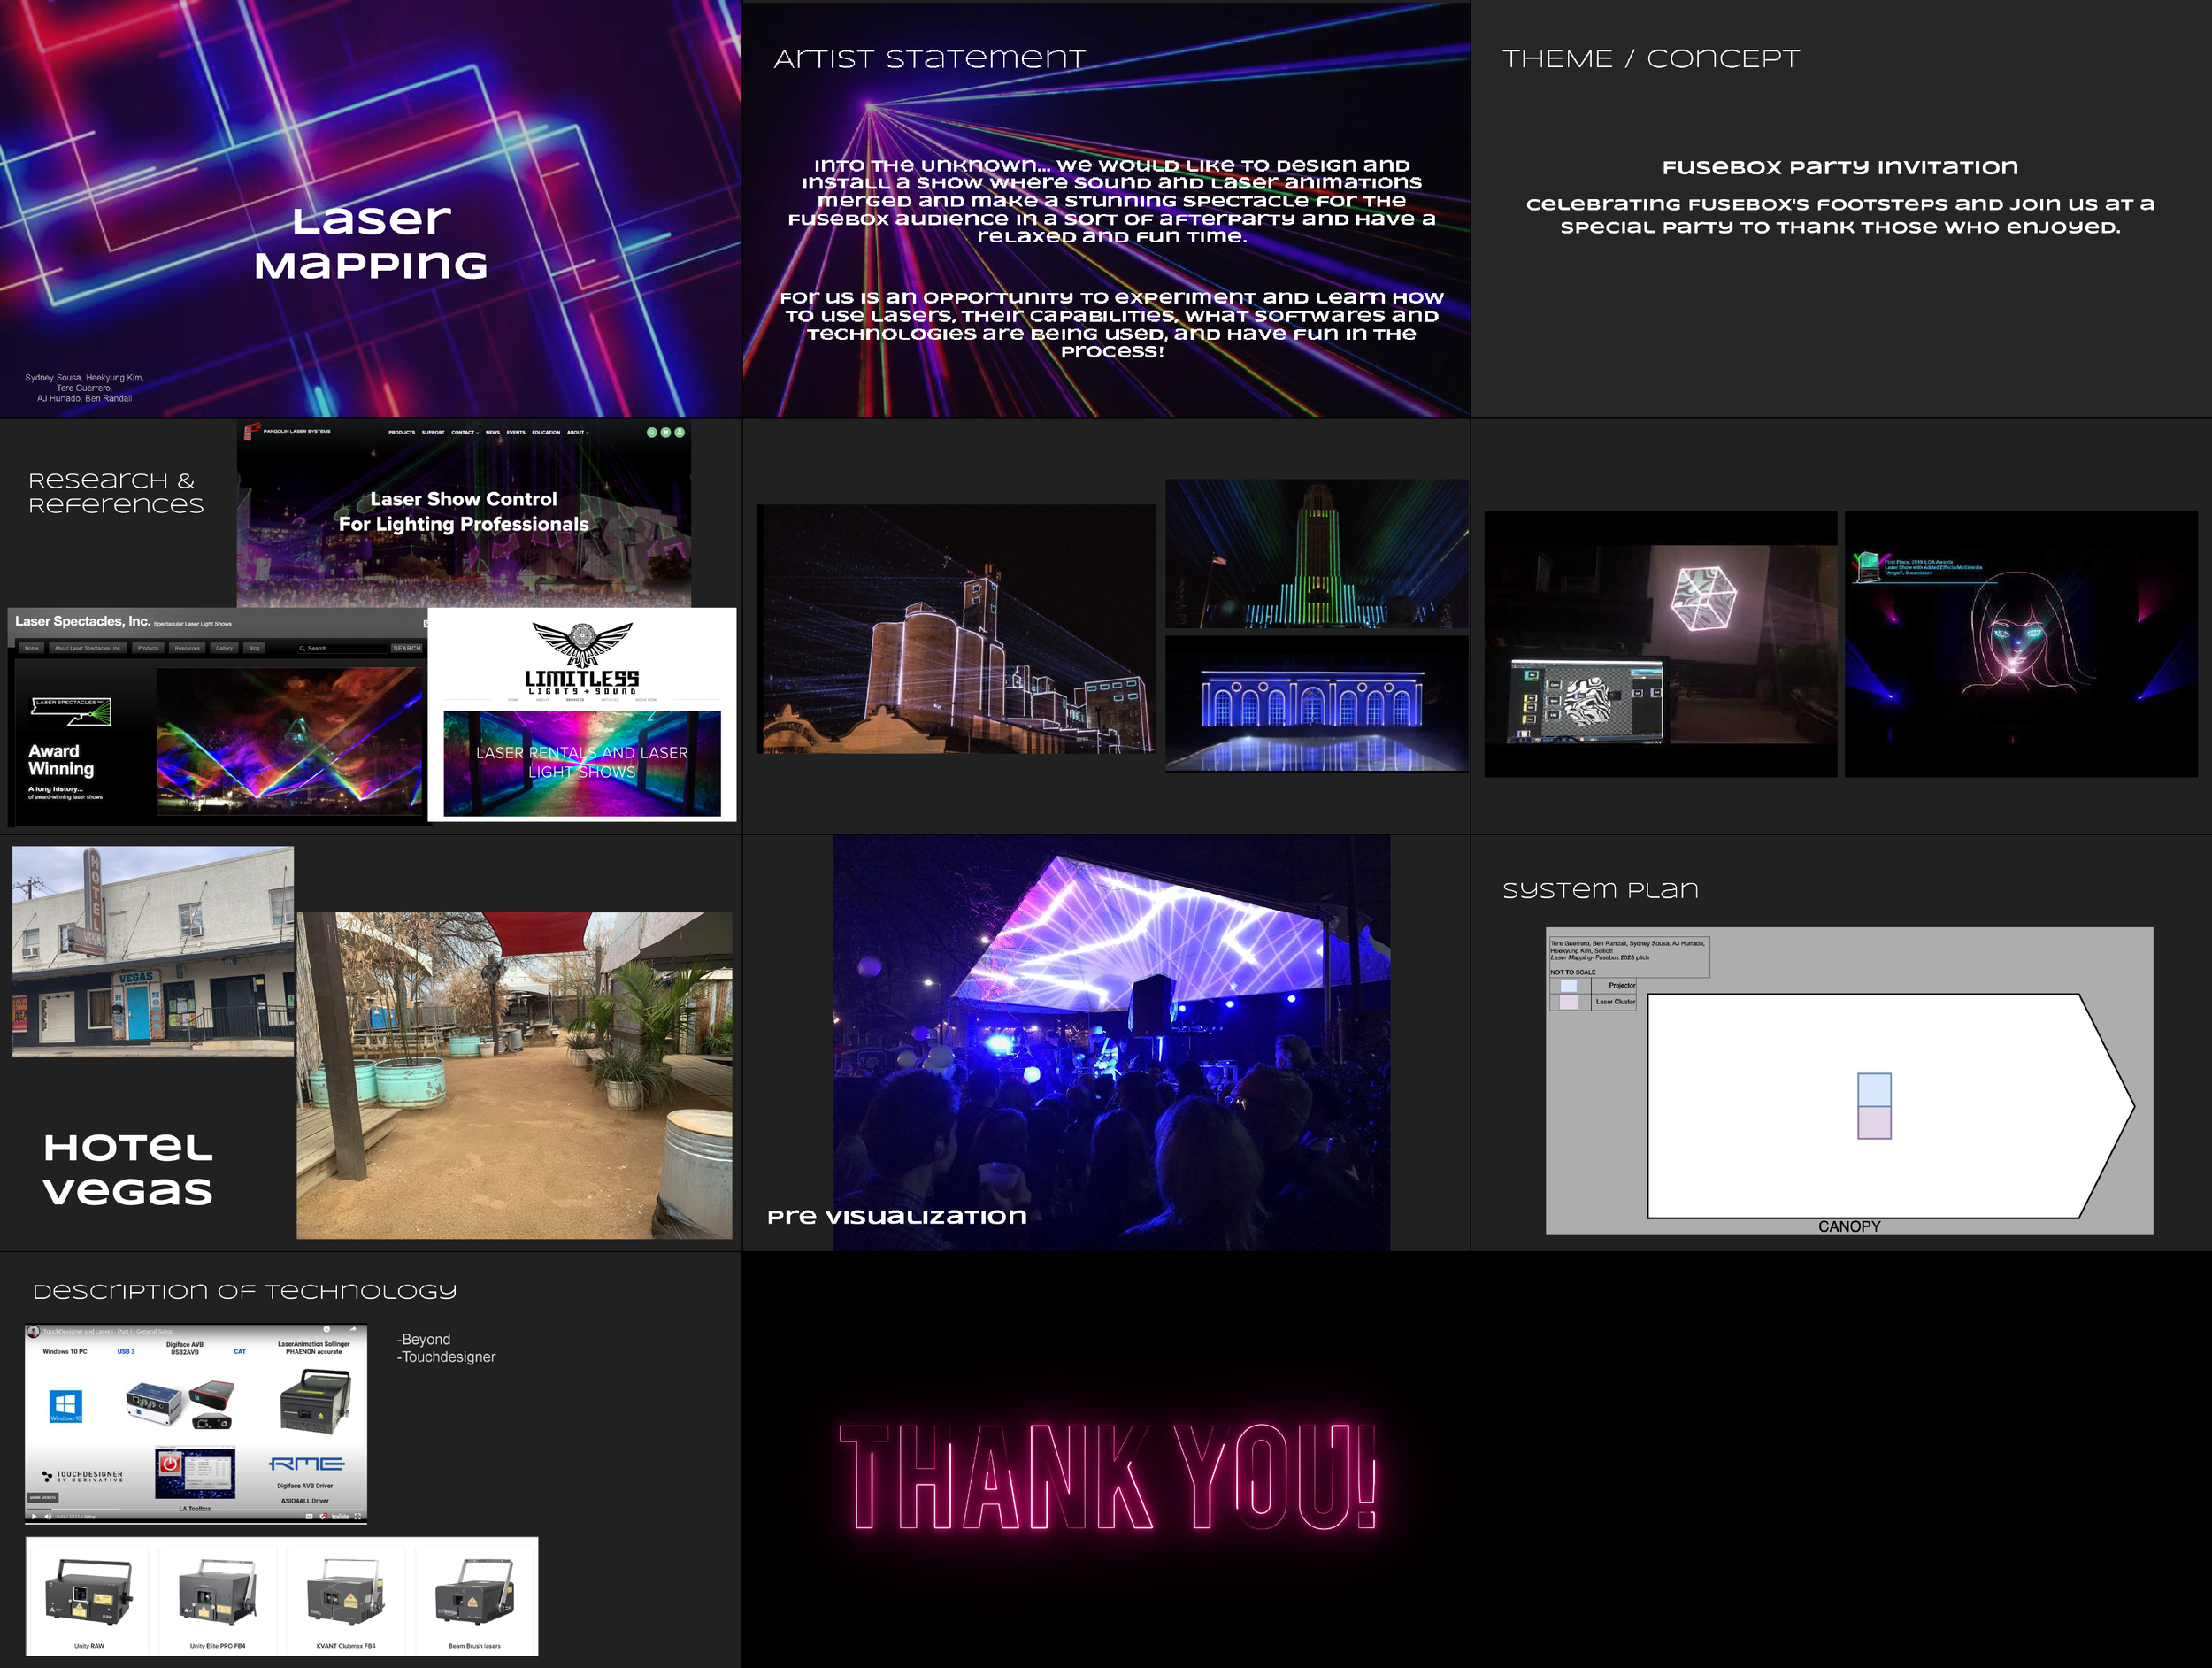This screenshot has width=2212, height=1668.
Task: Click the purple Laser Cluster legend swatch
Action: (1569, 1003)
